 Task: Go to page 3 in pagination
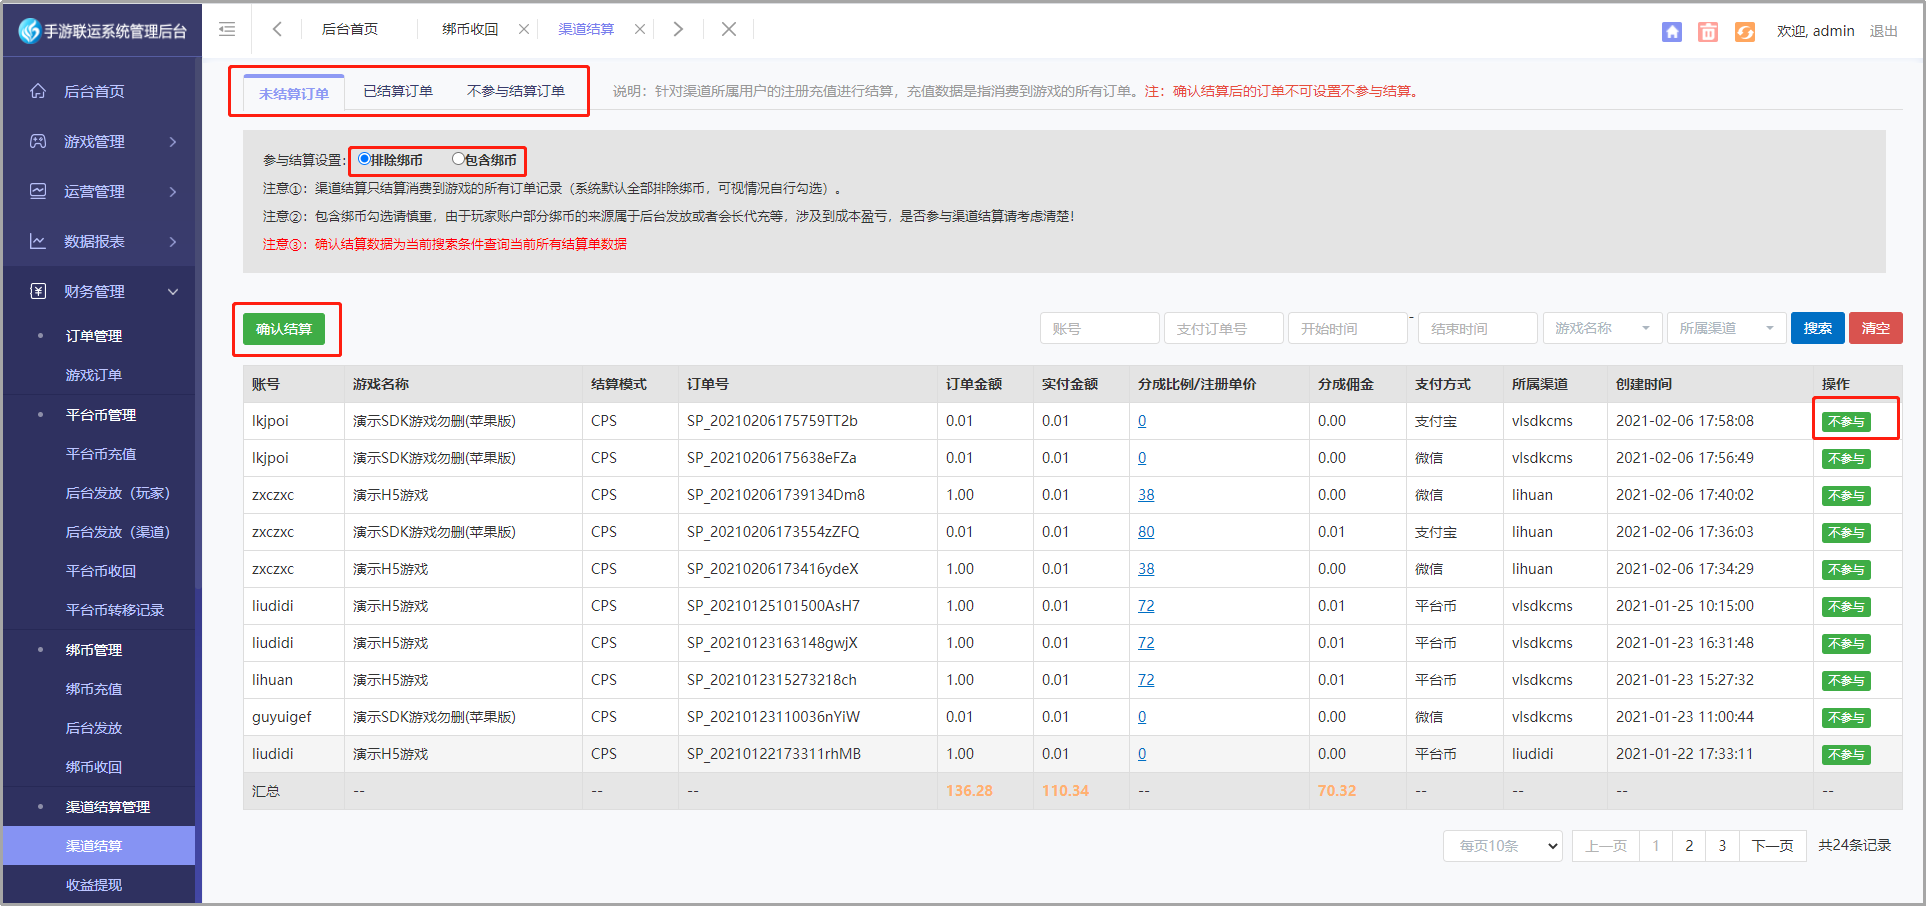1722,846
